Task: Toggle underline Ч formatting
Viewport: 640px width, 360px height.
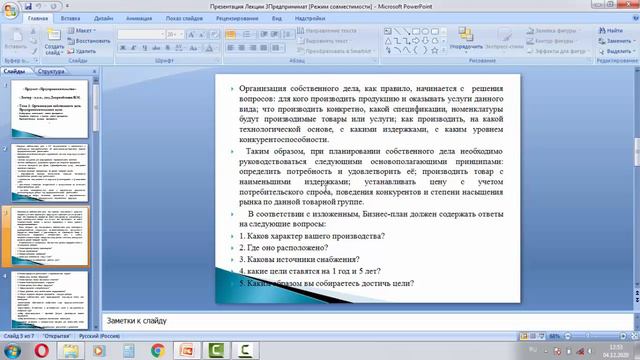Action: (145, 48)
